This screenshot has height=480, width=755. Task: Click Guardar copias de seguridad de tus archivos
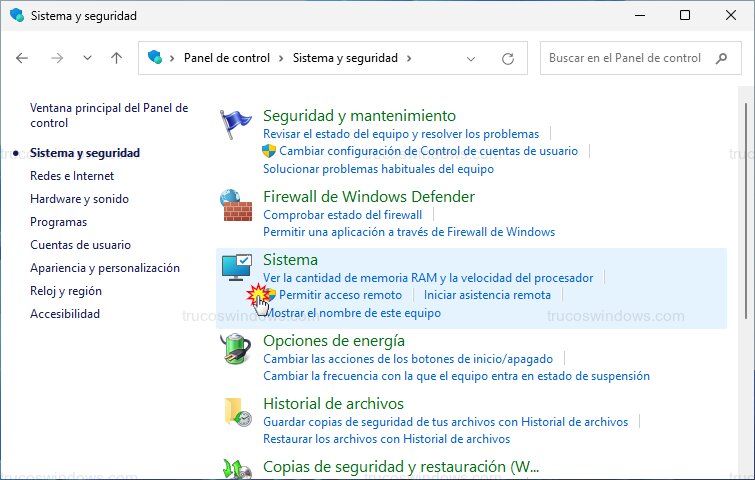point(445,422)
